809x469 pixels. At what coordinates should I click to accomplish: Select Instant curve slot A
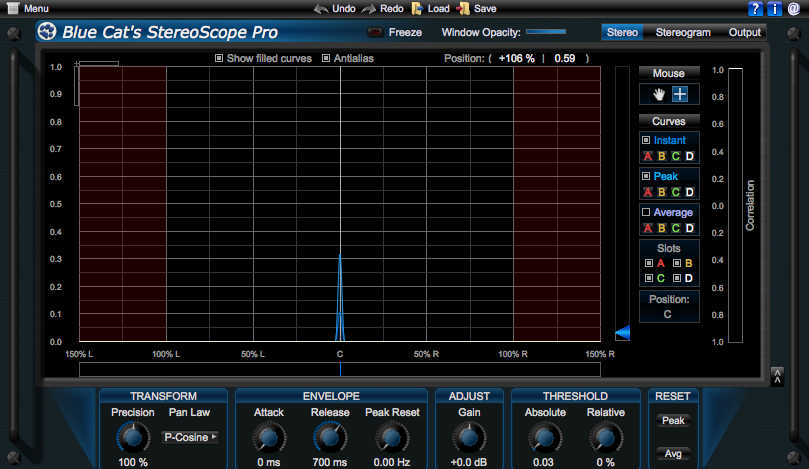click(x=648, y=156)
